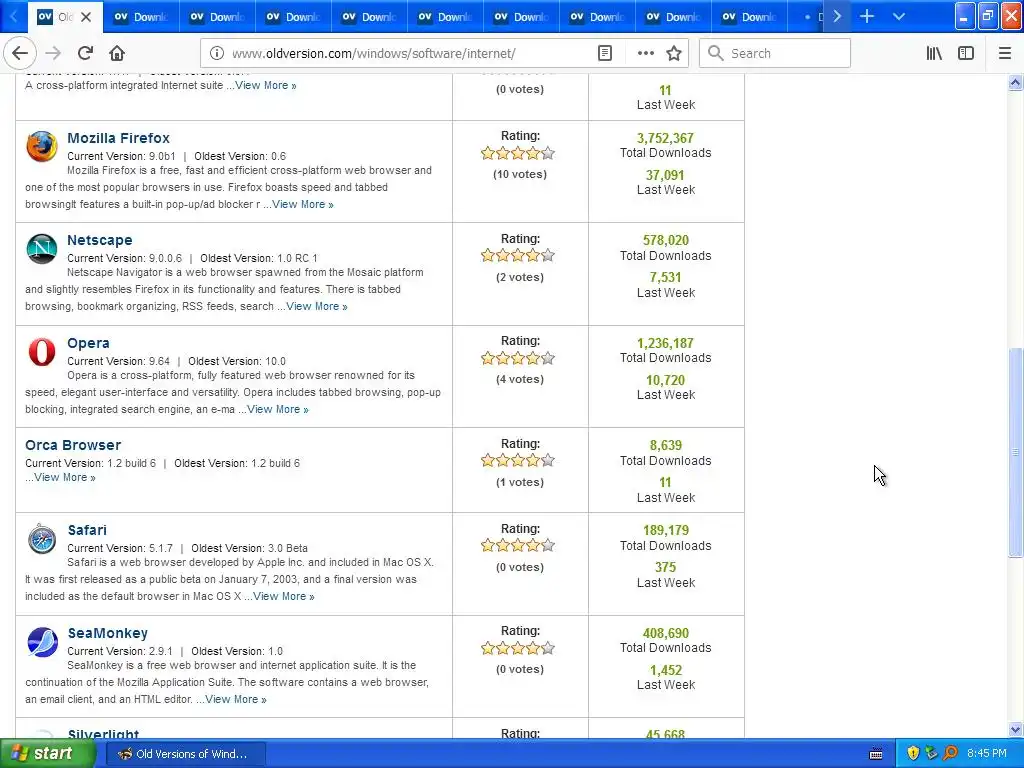Click the security shield tray icon
The image size is (1024, 768).
(x=913, y=754)
